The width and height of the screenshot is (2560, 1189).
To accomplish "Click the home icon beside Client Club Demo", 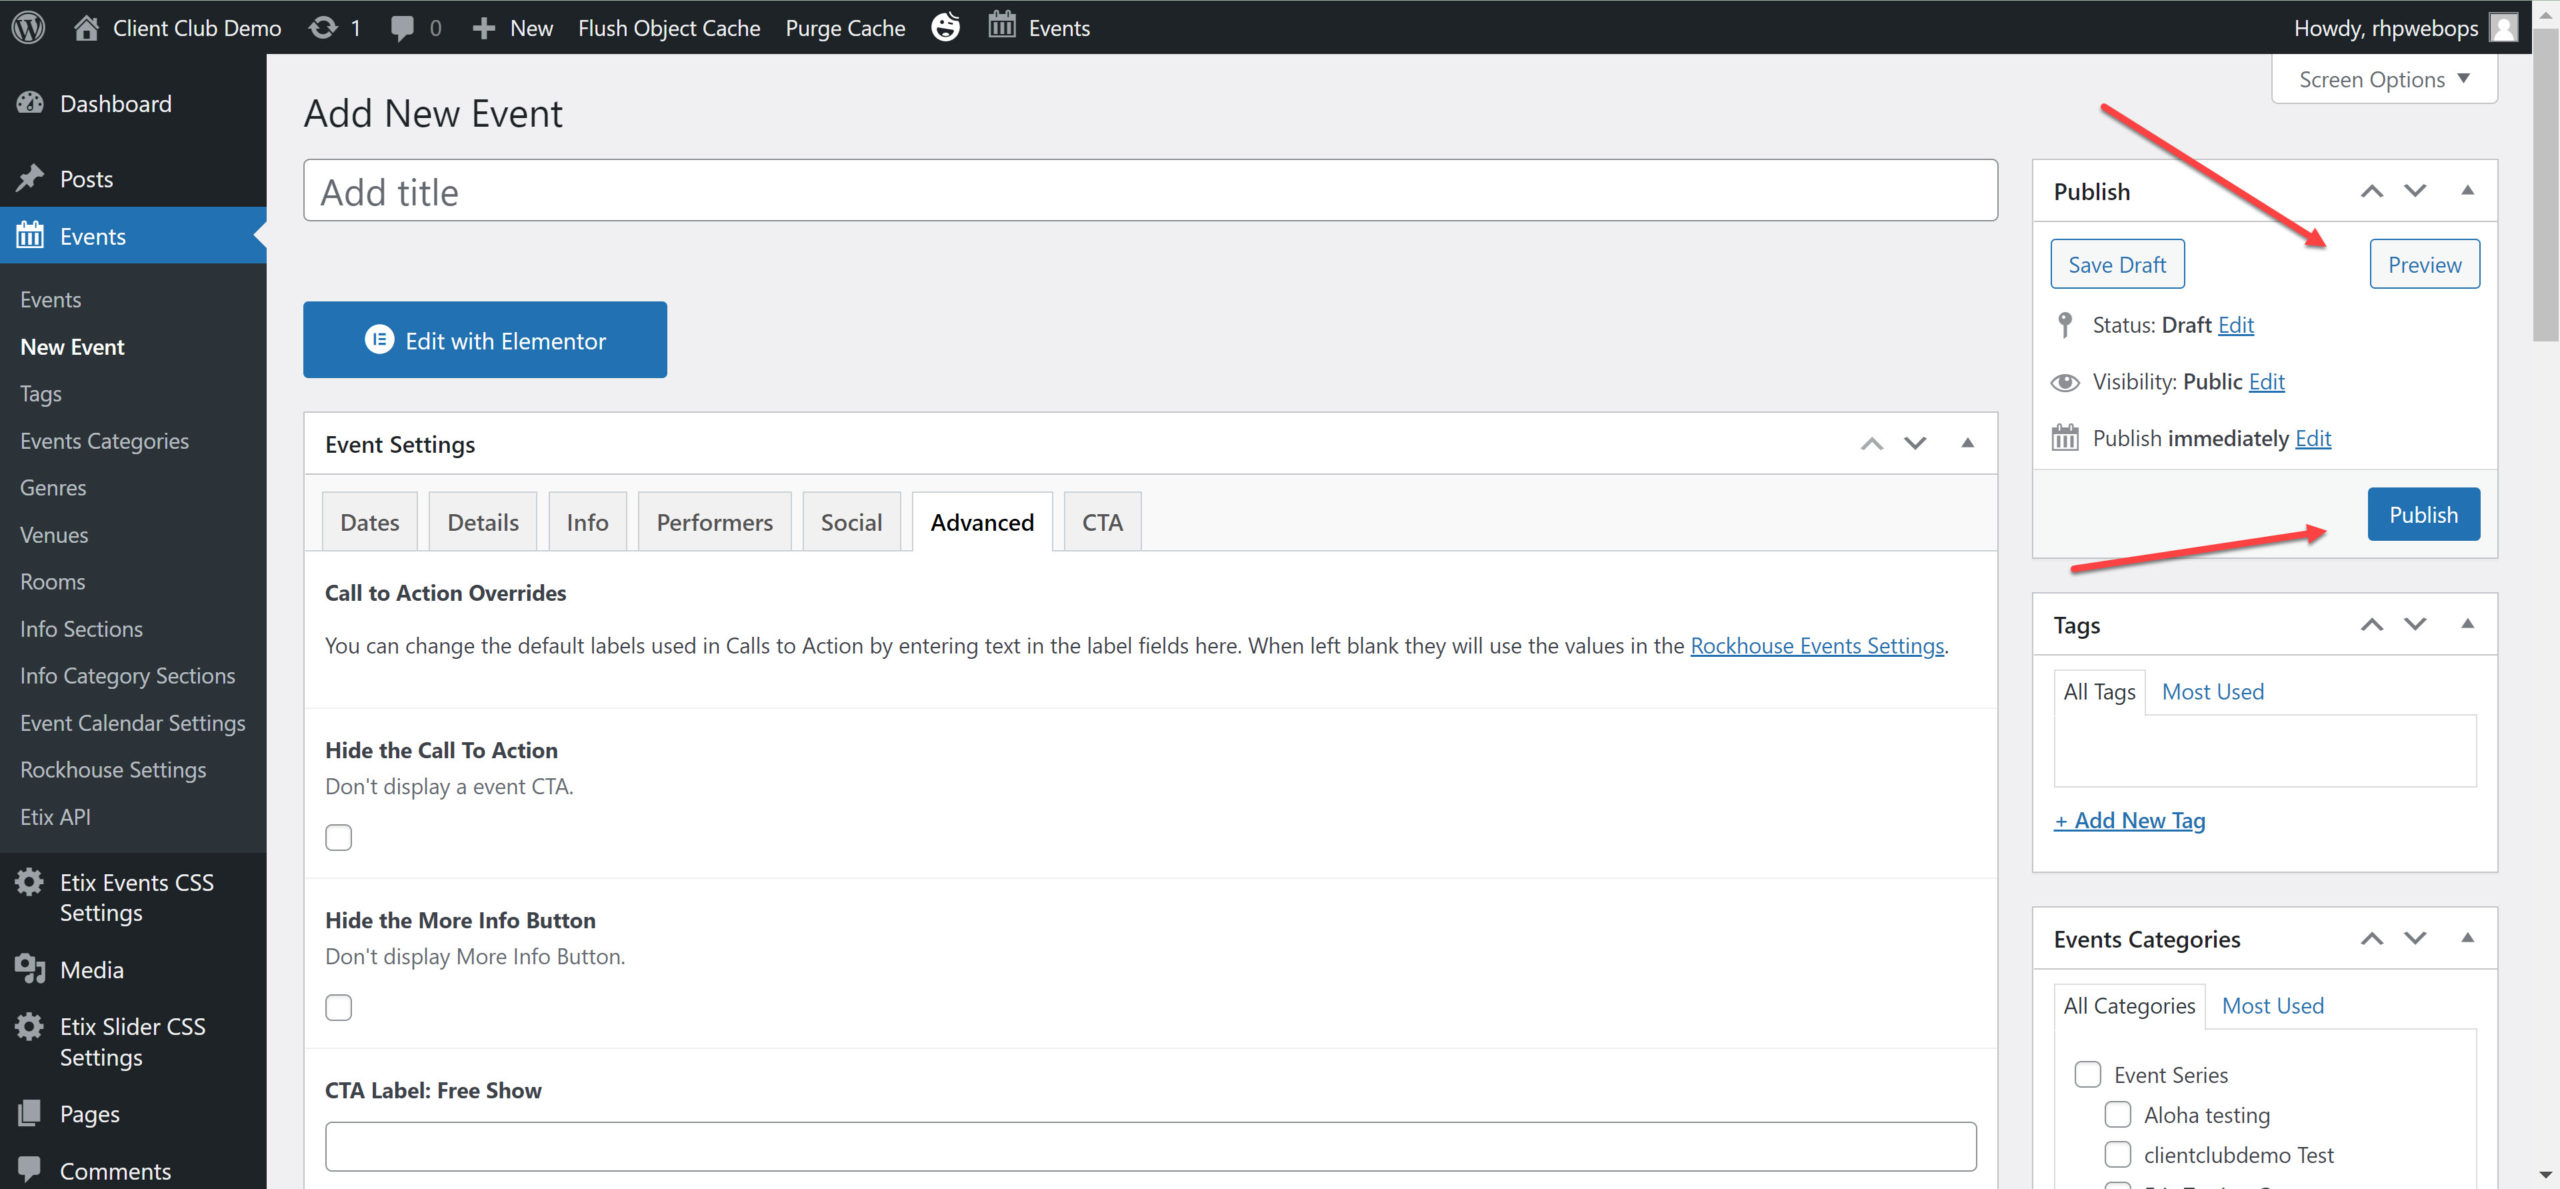I will [x=87, y=27].
